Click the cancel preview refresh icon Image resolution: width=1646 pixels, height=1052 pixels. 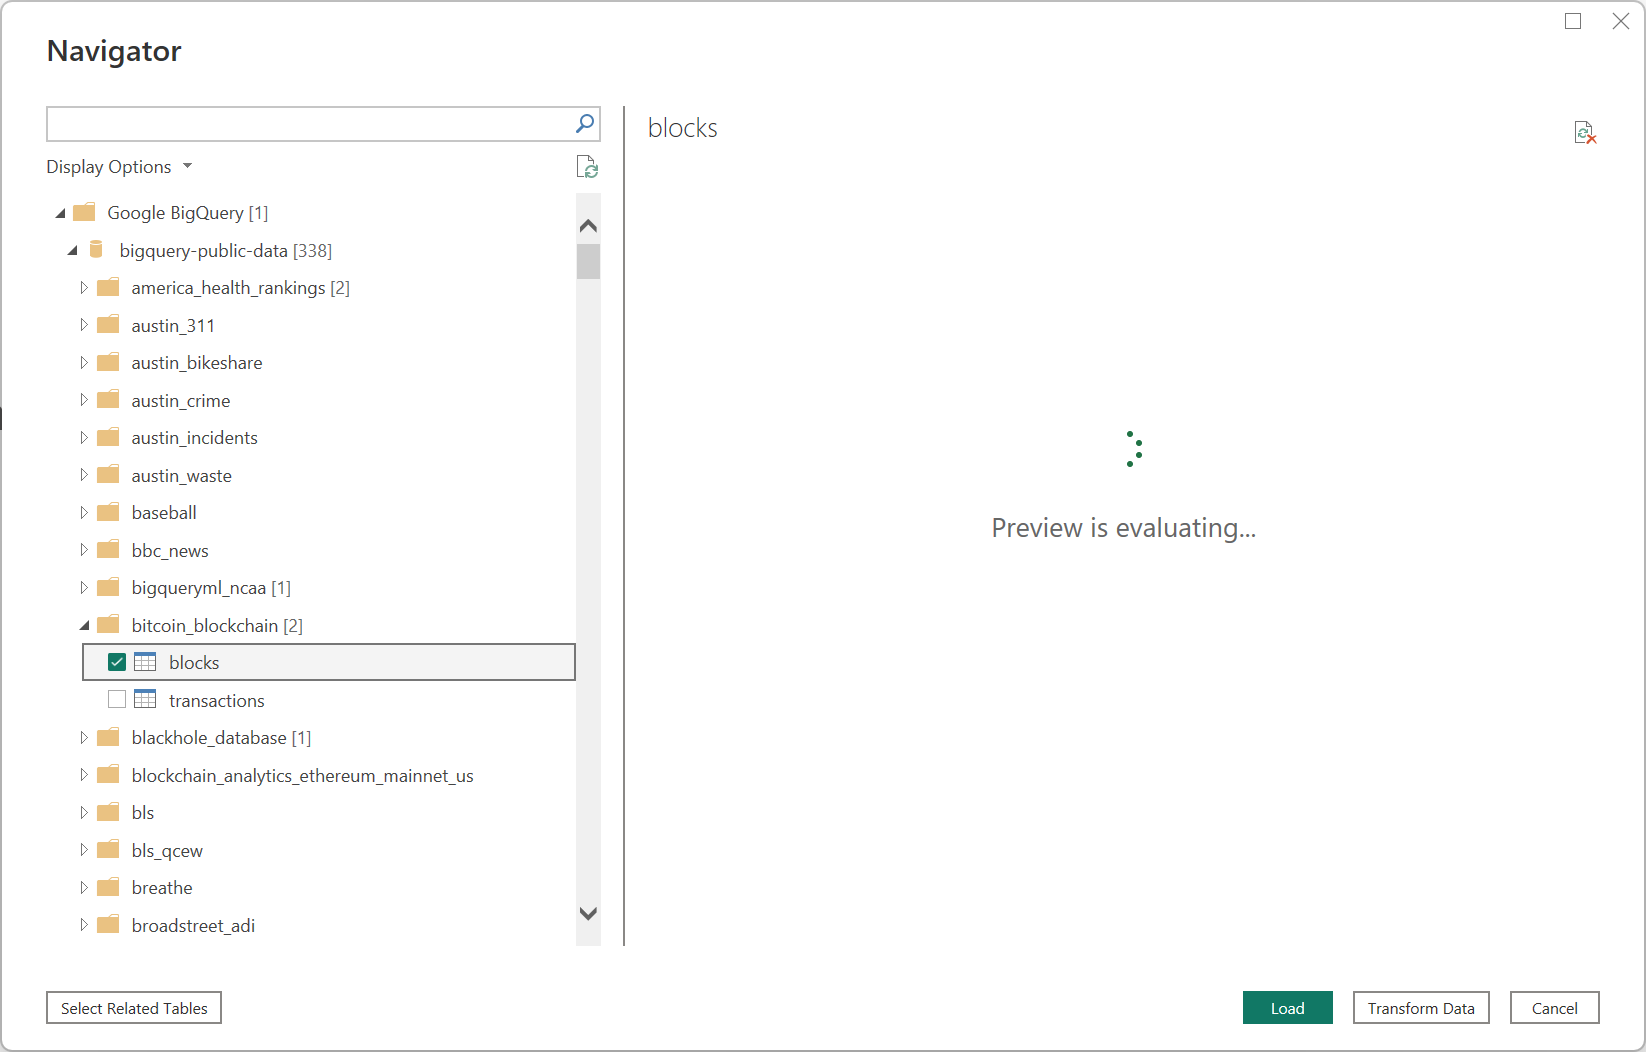[1585, 133]
